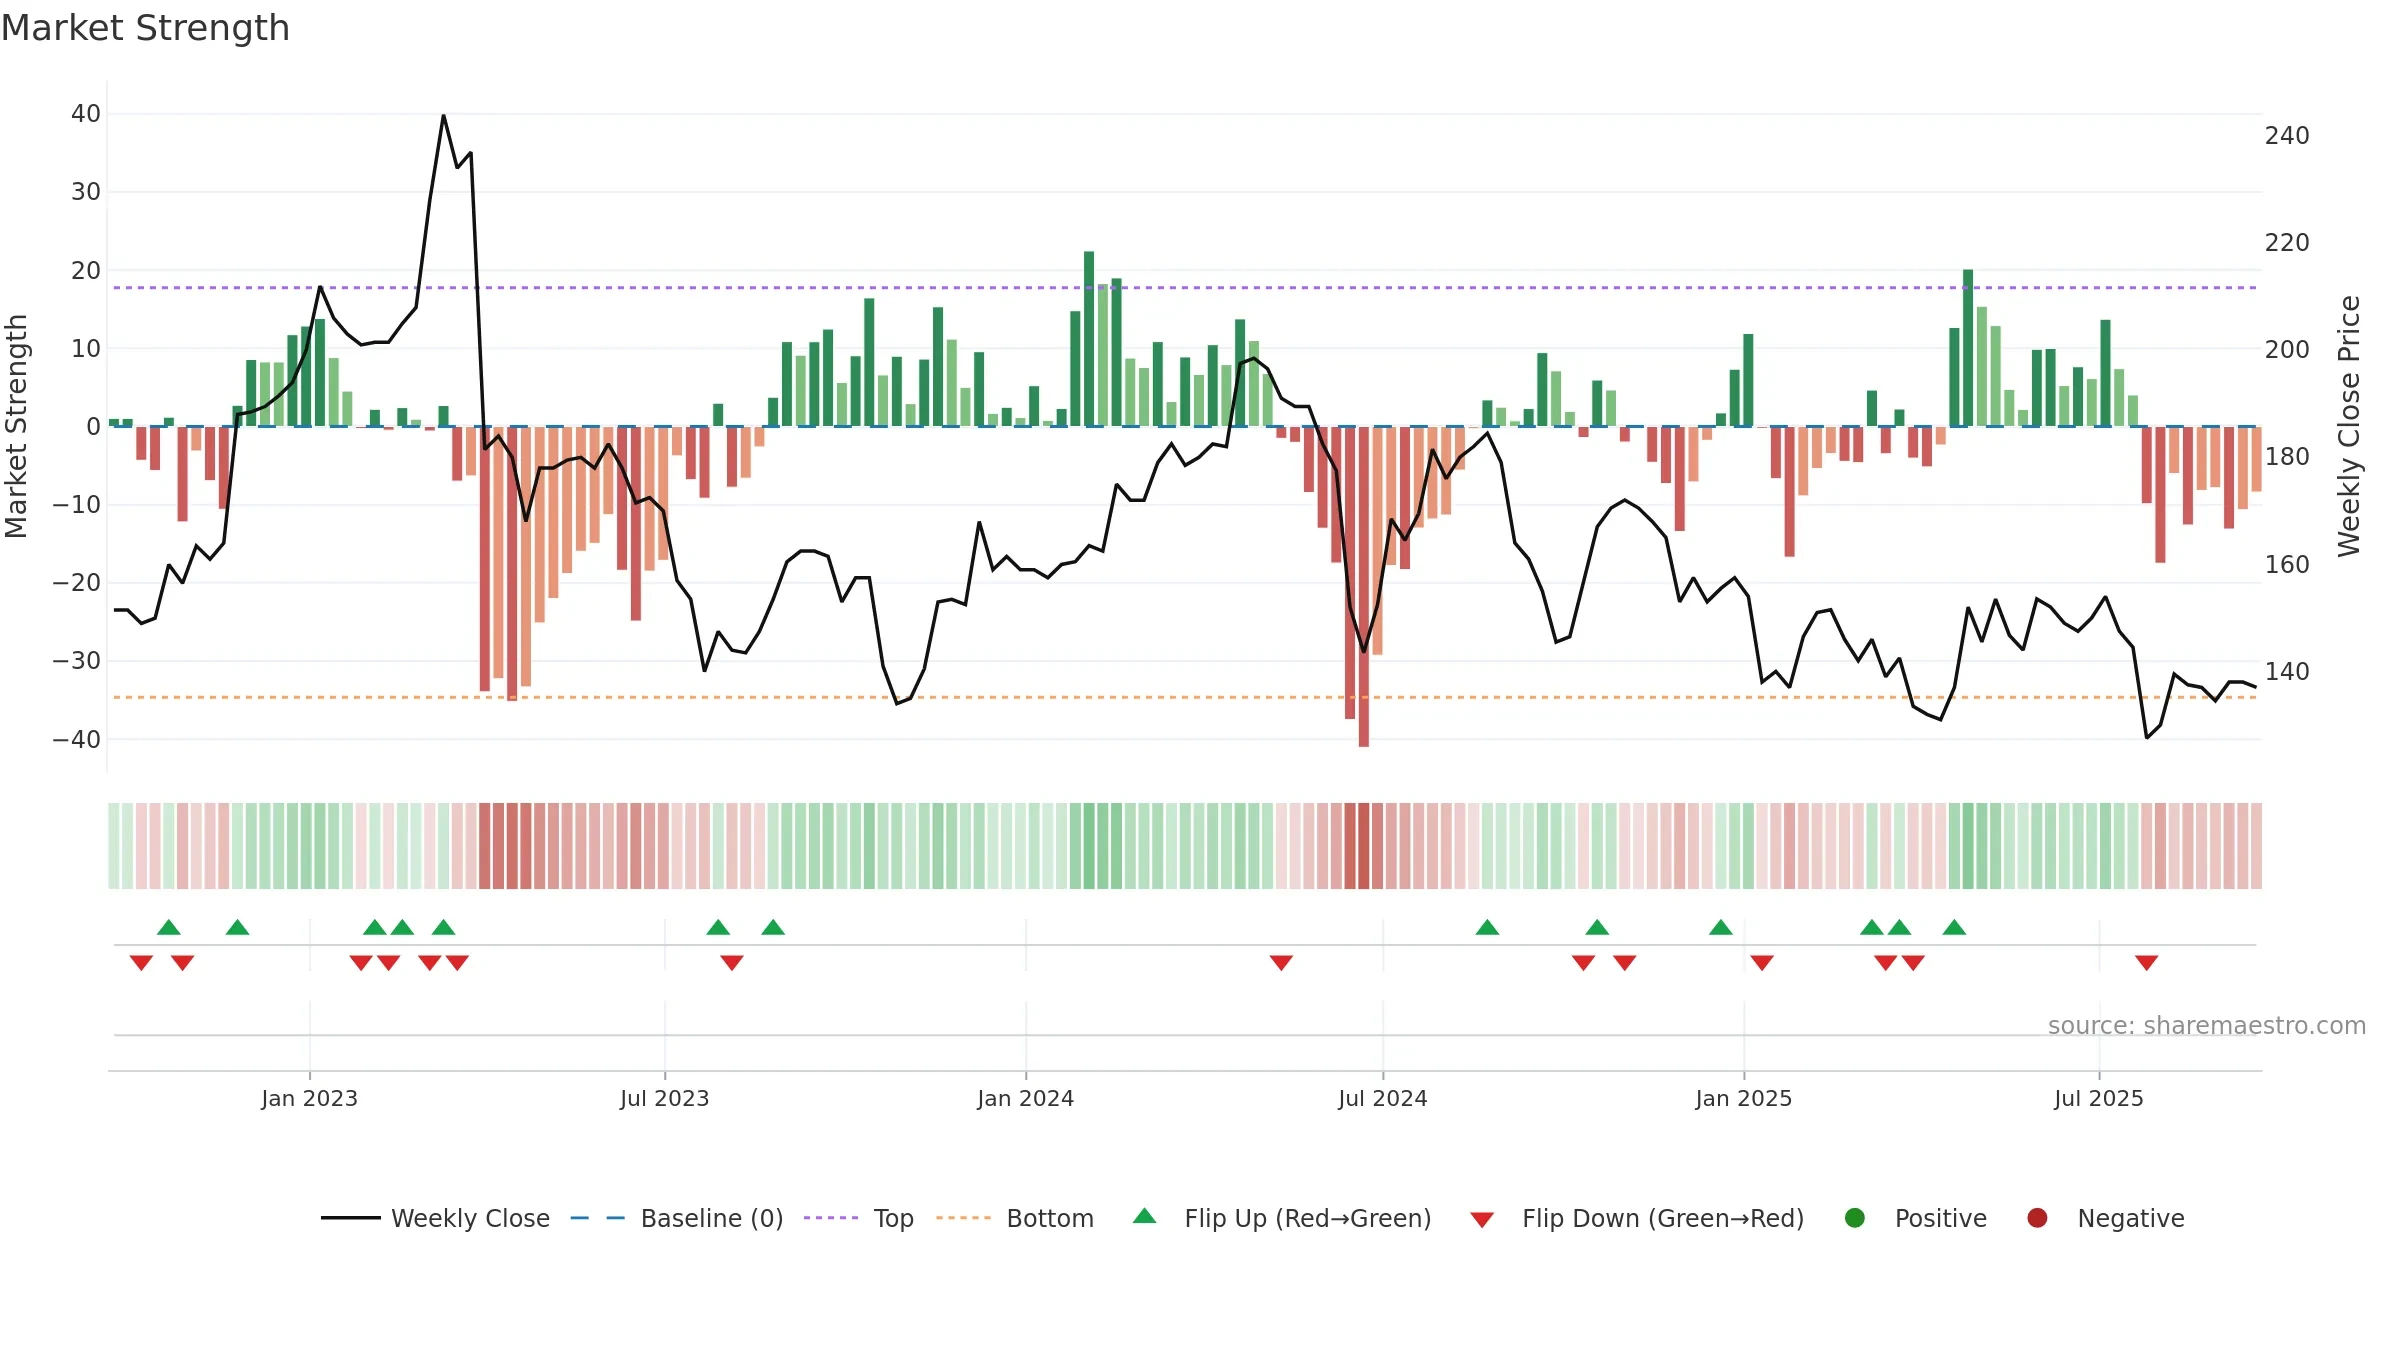Click the Jan 2024 x-axis label
Screen dimensions: 2400x1350
click(x=1025, y=1098)
